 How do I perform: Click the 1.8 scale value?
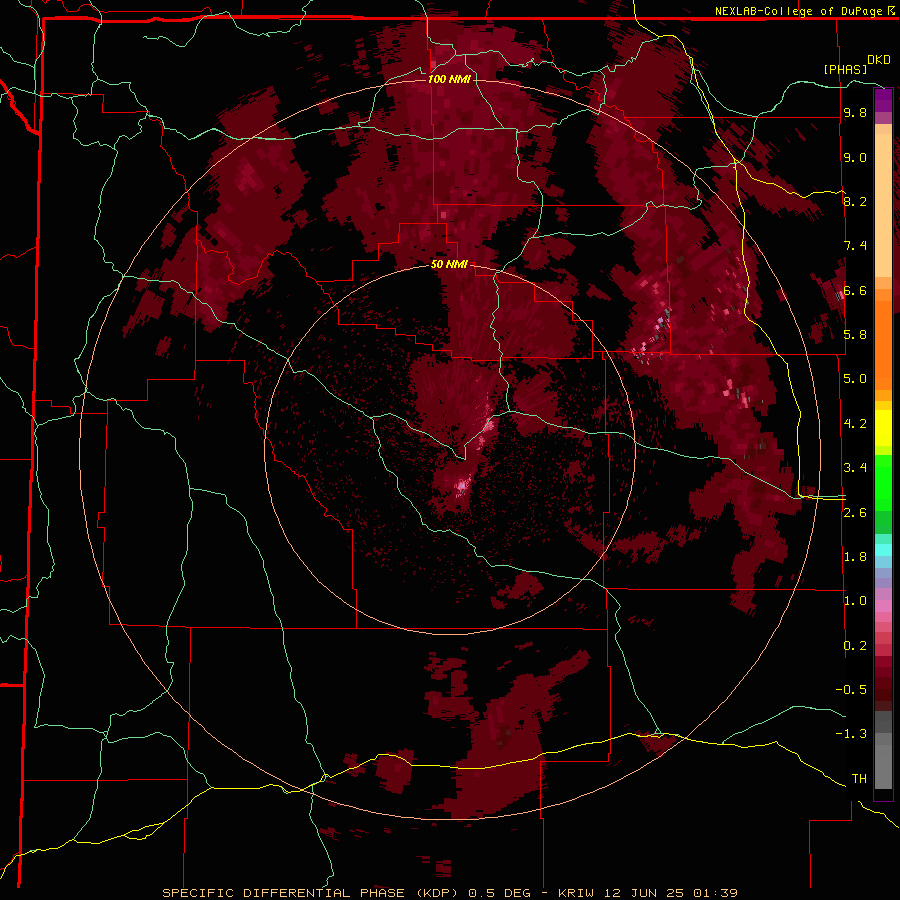click(x=855, y=557)
